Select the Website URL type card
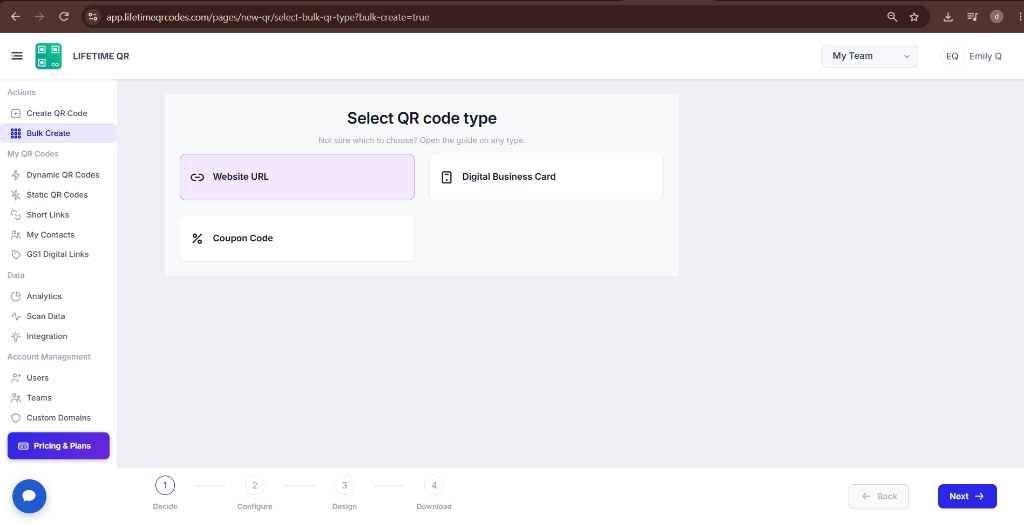The height and width of the screenshot is (524, 1024). click(297, 177)
